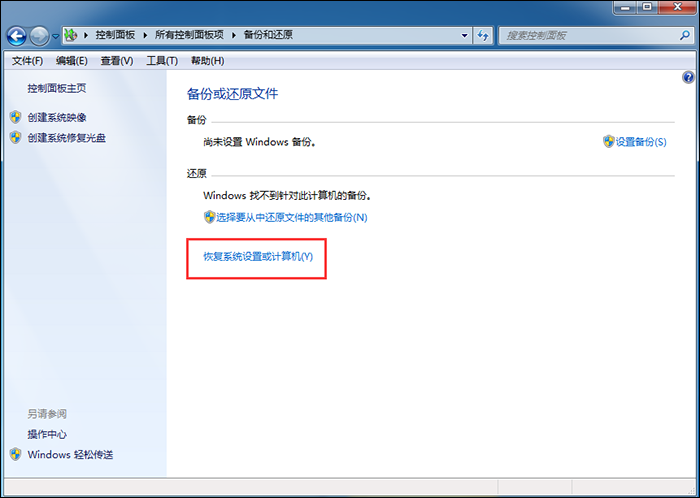The width and height of the screenshot is (700, 498).
Task: Click shield icon beside 创建系统映像
Action: coord(16,117)
